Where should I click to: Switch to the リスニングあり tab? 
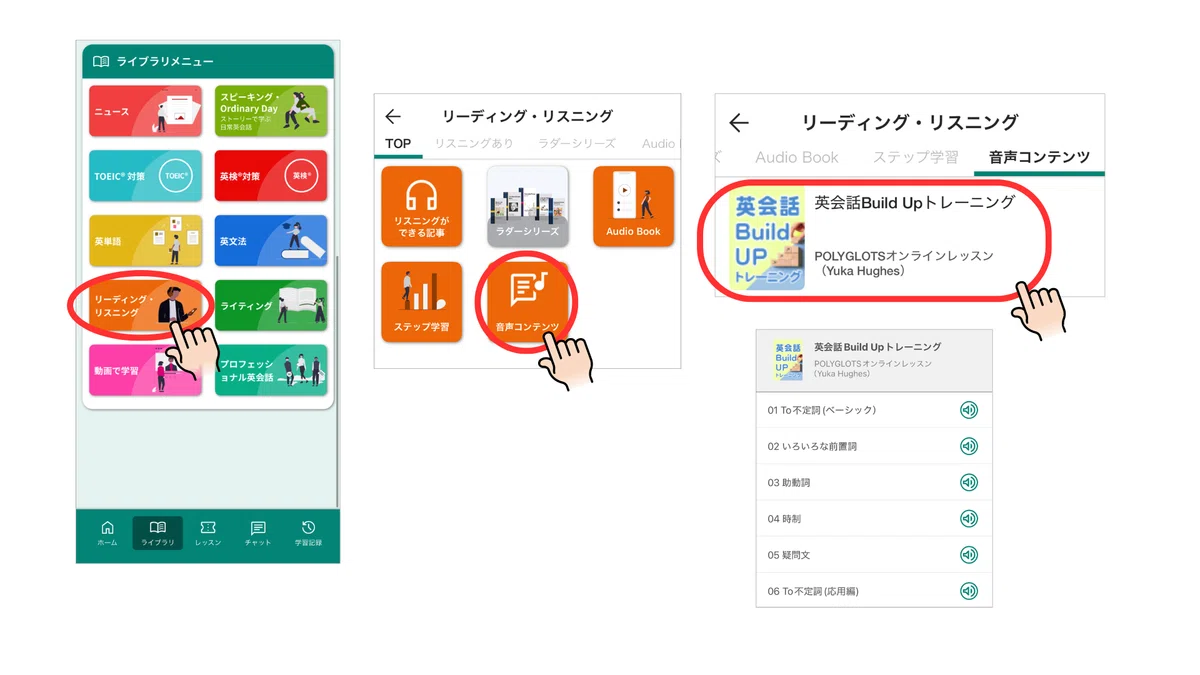coord(474,144)
